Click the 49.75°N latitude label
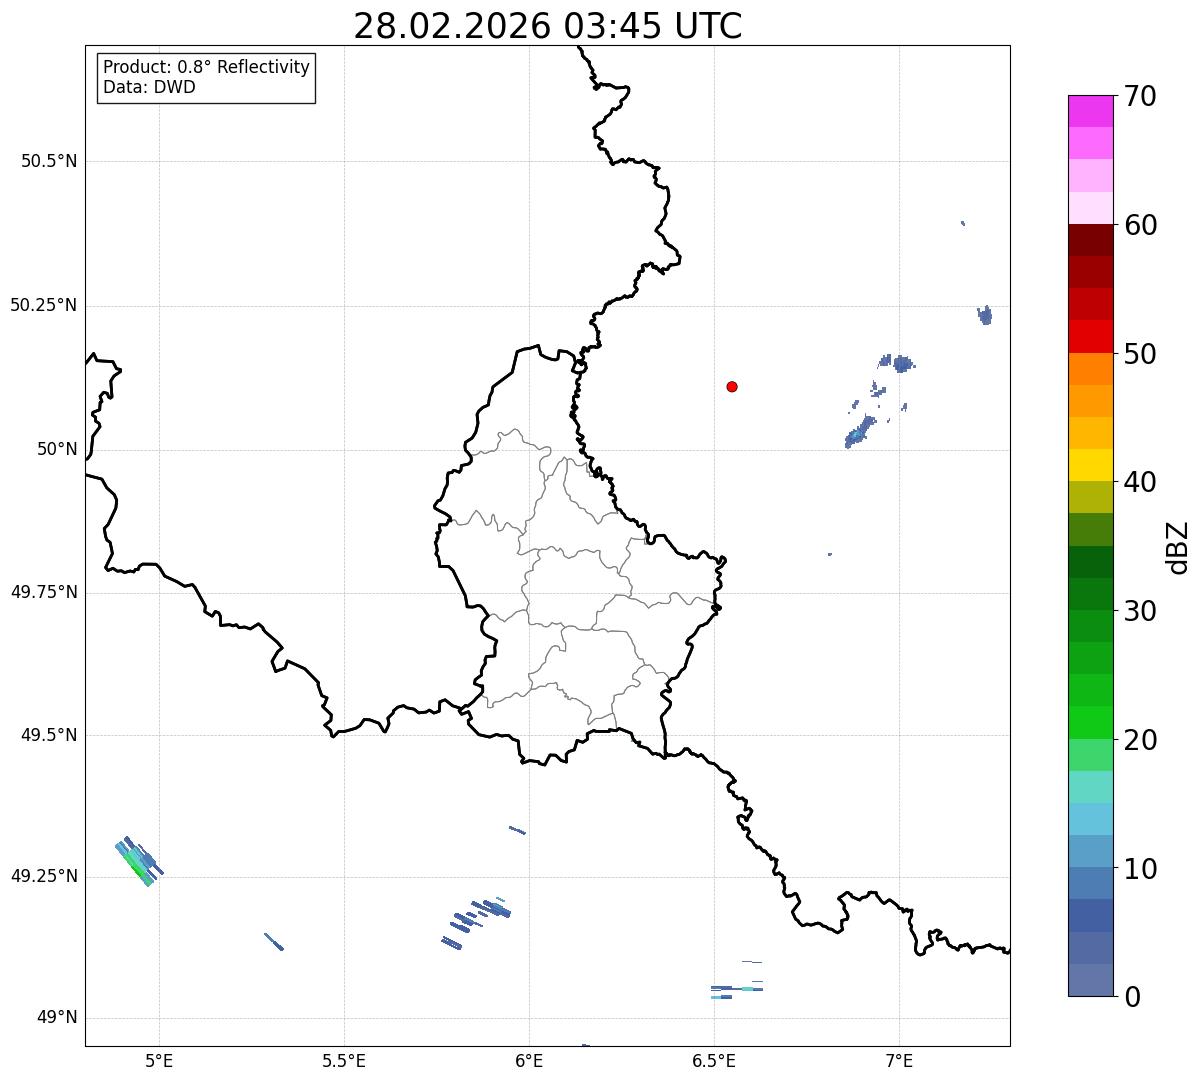The image size is (1202, 1081). click(x=44, y=592)
